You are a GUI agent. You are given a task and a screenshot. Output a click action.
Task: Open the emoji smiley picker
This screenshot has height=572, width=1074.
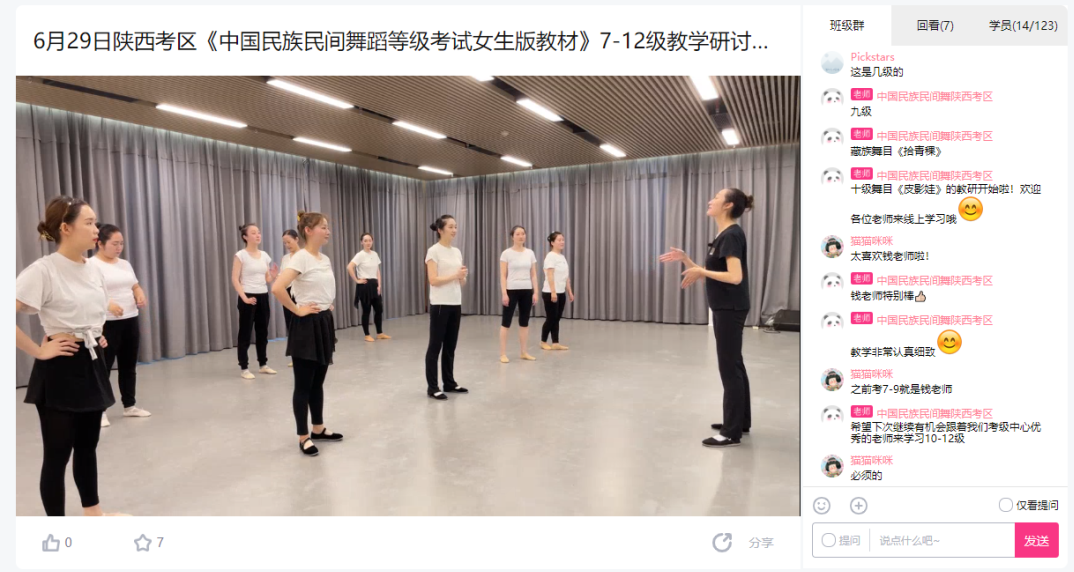821,506
